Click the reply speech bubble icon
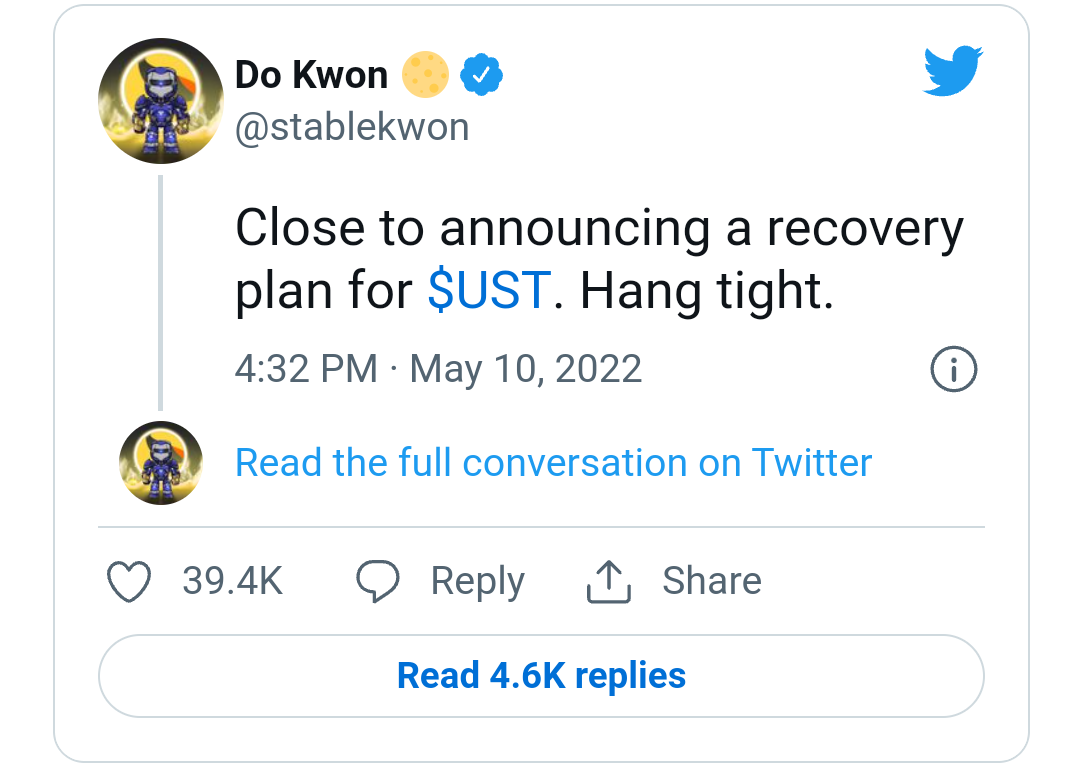The width and height of the screenshot is (1080, 768). pos(377,581)
